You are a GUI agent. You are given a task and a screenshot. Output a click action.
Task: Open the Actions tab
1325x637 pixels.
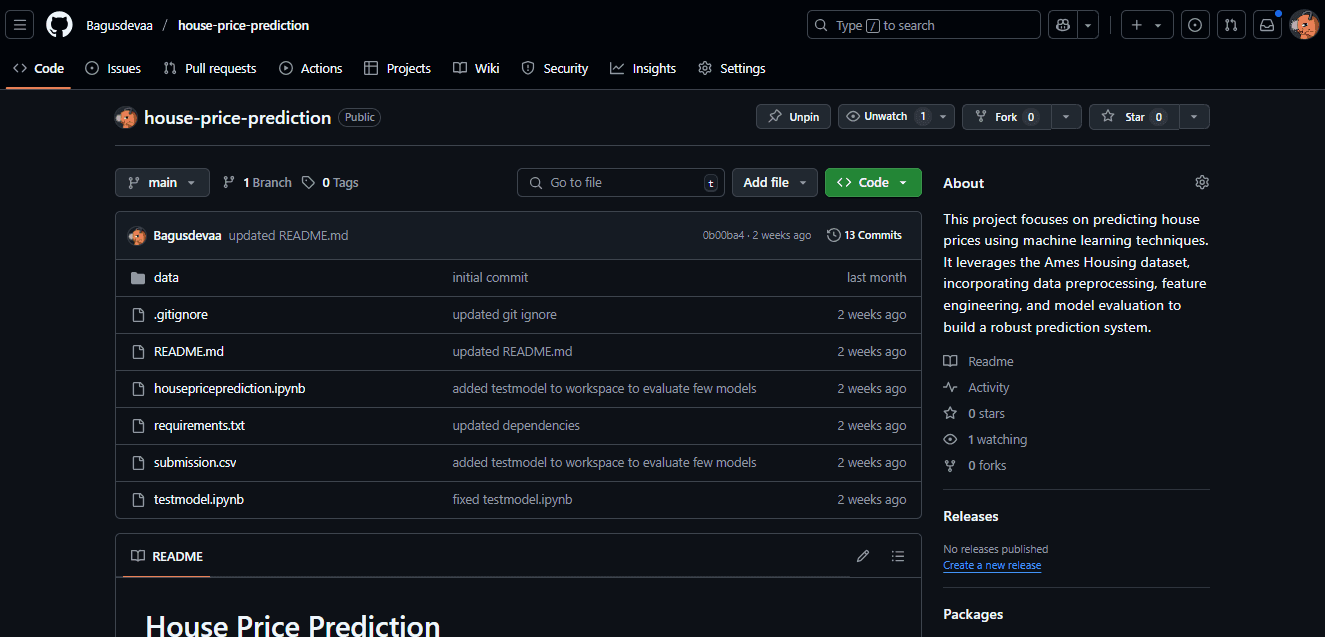310,68
